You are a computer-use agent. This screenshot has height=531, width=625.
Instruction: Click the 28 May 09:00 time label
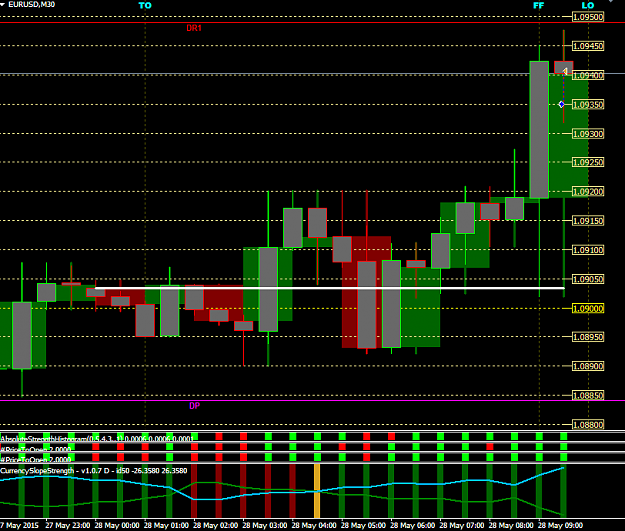(x=560, y=525)
